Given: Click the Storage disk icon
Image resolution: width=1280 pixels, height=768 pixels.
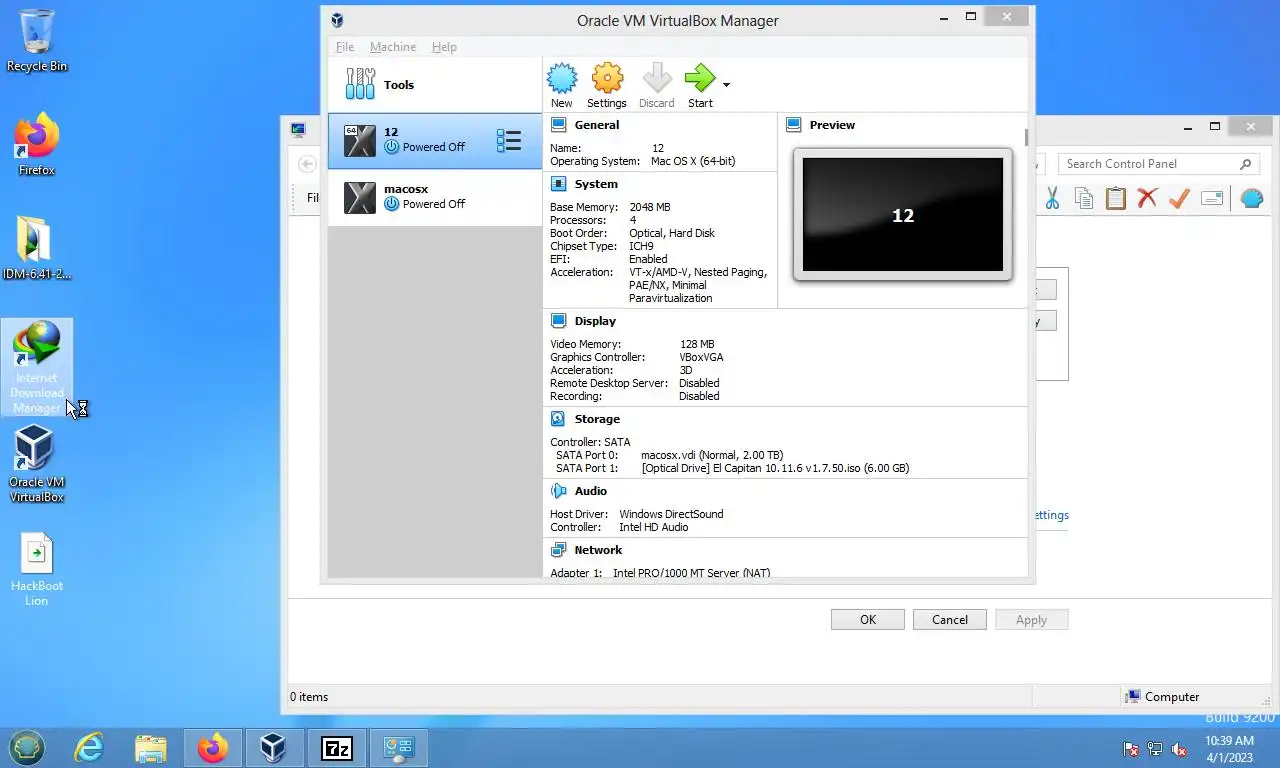Looking at the screenshot, I should point(558,419).
